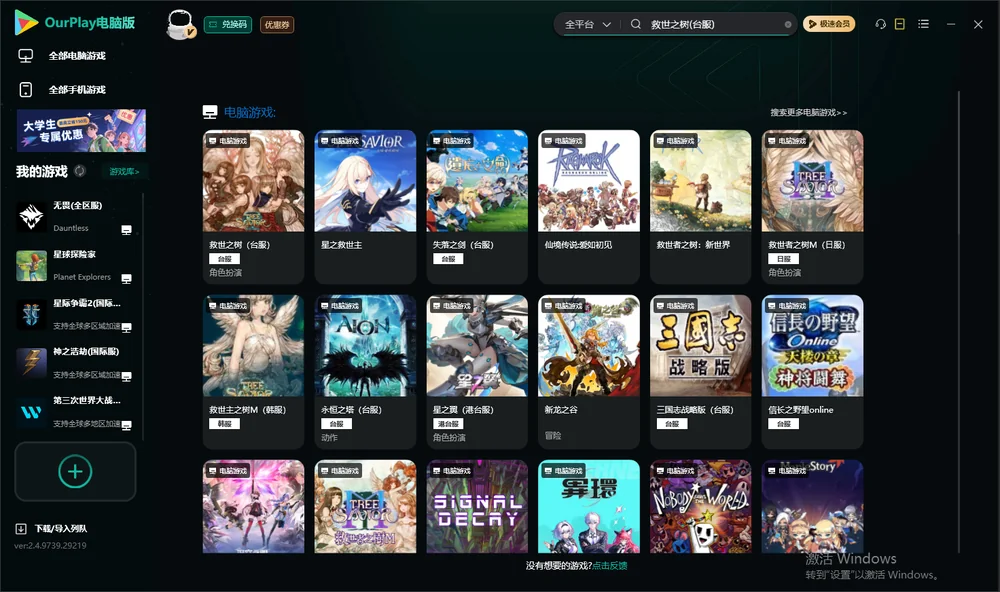Click the 神之浩劫 lightning game icon
Image resolution: width=1000 pixels, height=592 pixels.
point(31,364)
